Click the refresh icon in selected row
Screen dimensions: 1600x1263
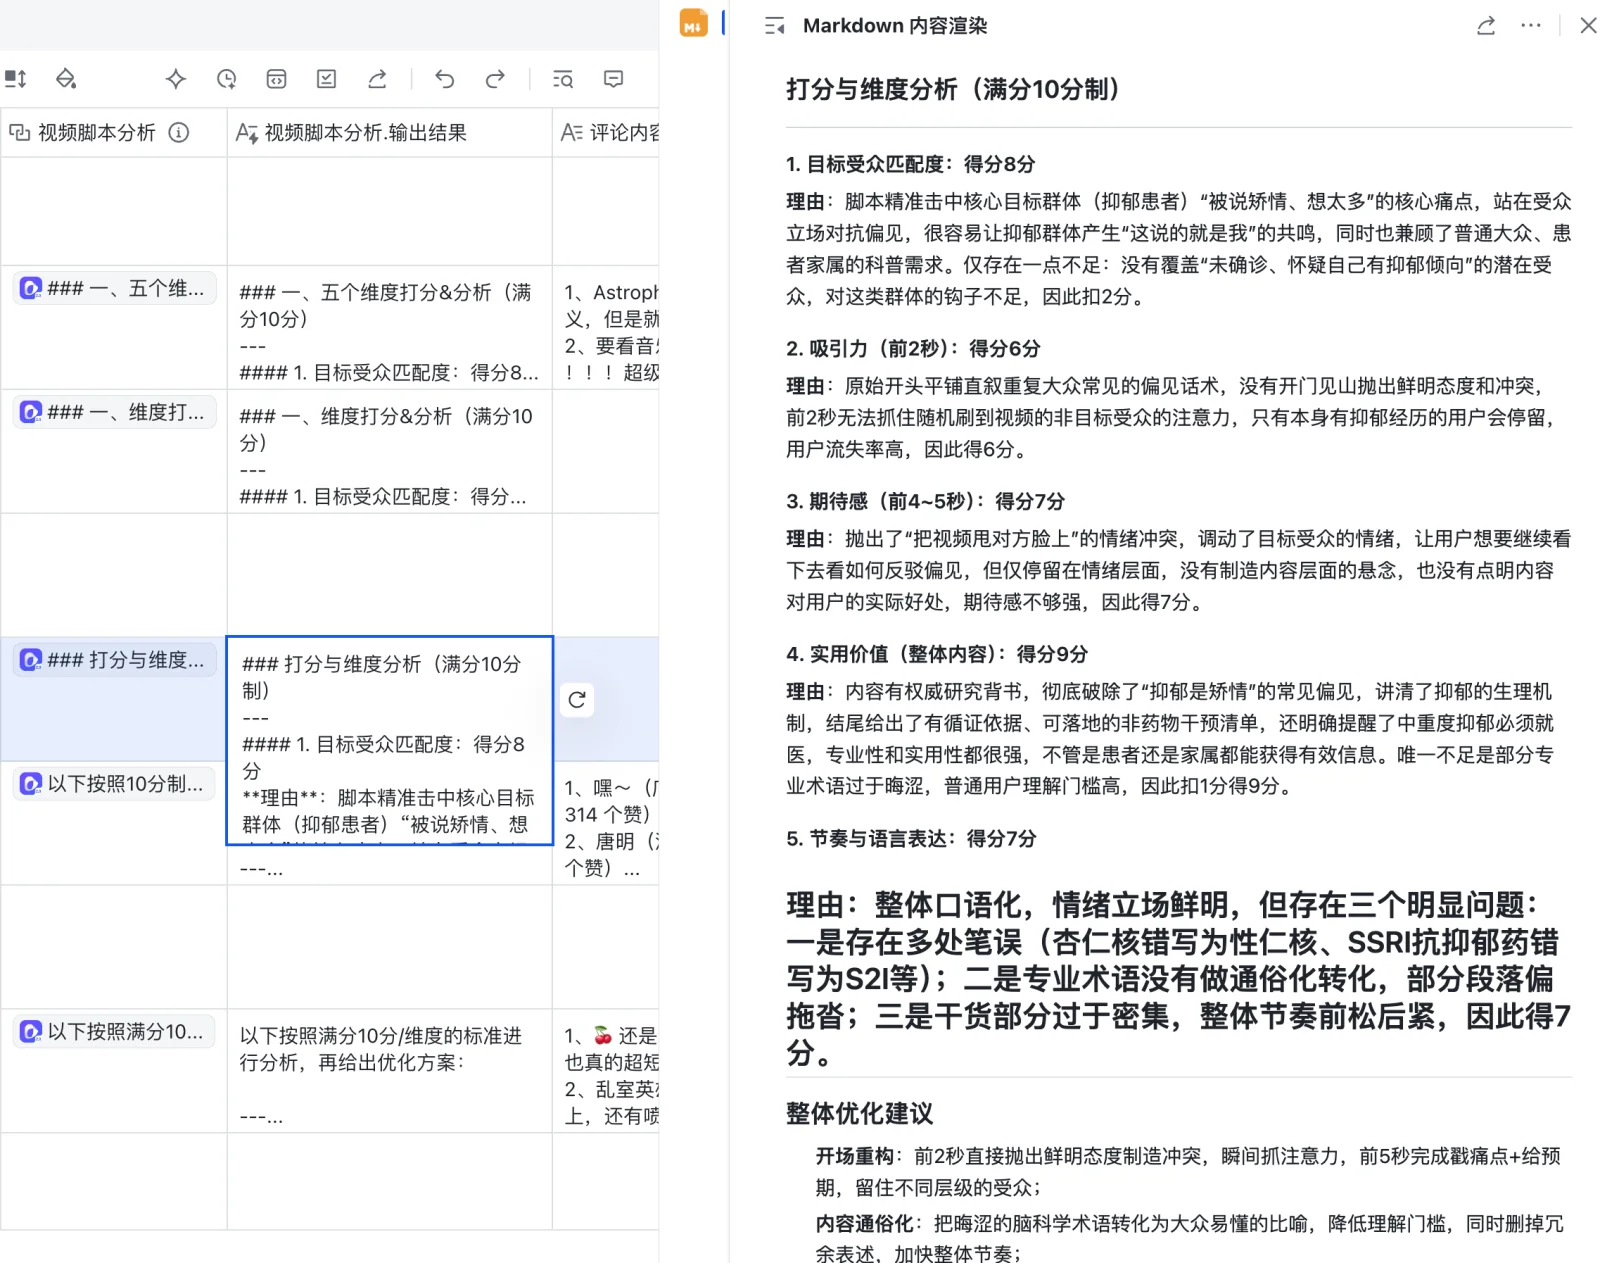(577, 700)
